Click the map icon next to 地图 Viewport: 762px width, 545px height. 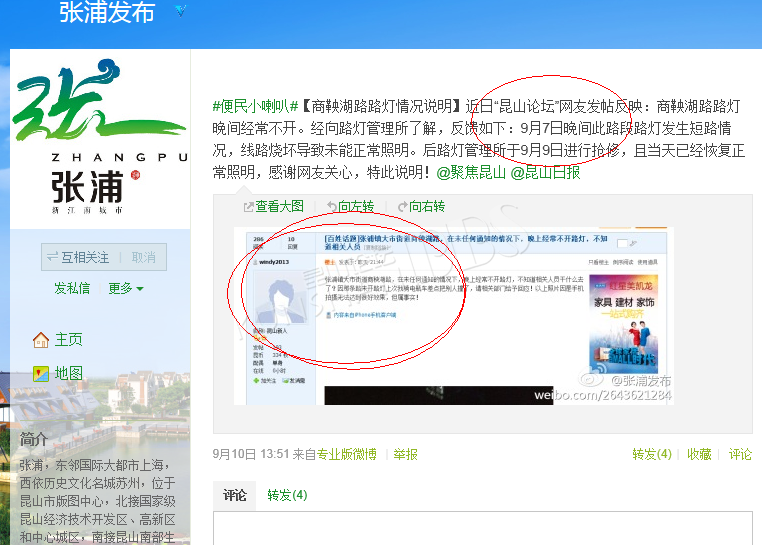pos(41,373)
